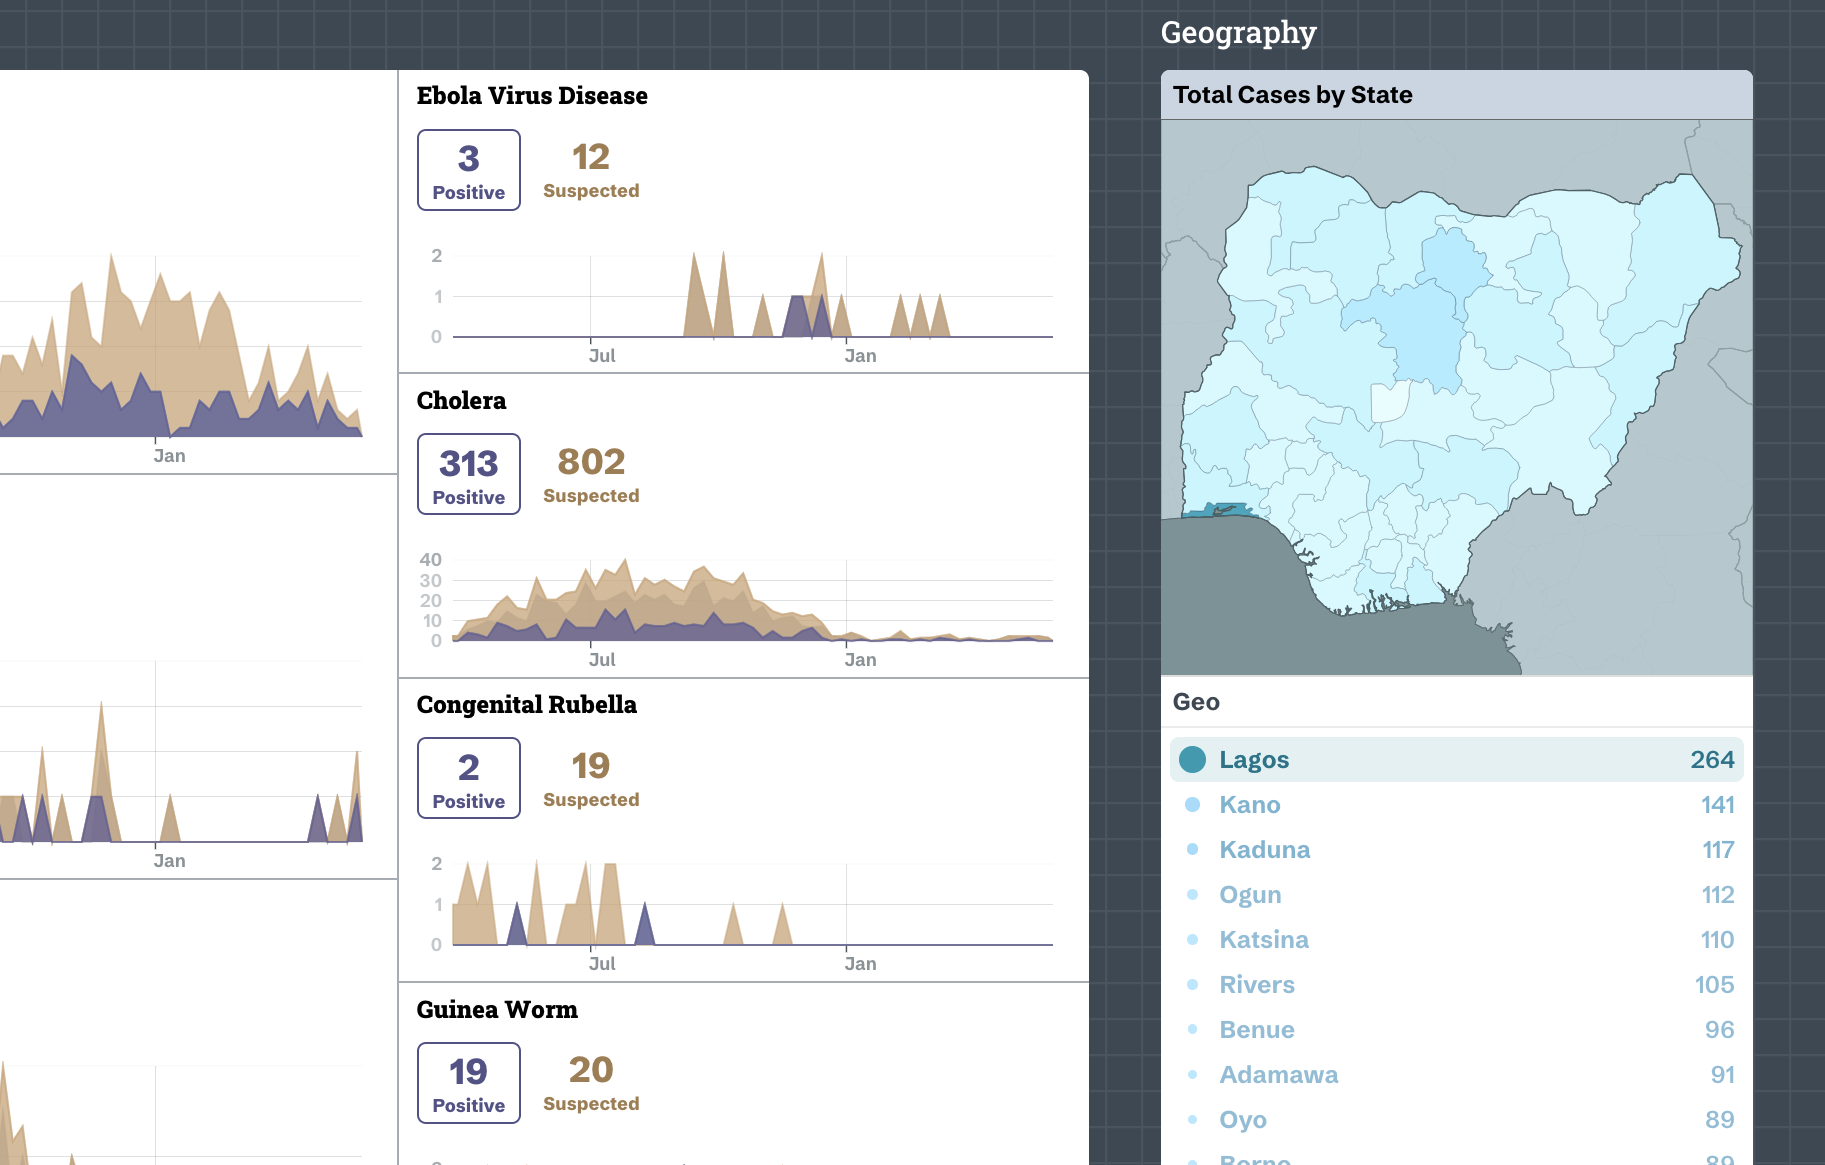Click the Congenital Rubella area chart
1825x1165 pixels.
[x=752, y=904]
